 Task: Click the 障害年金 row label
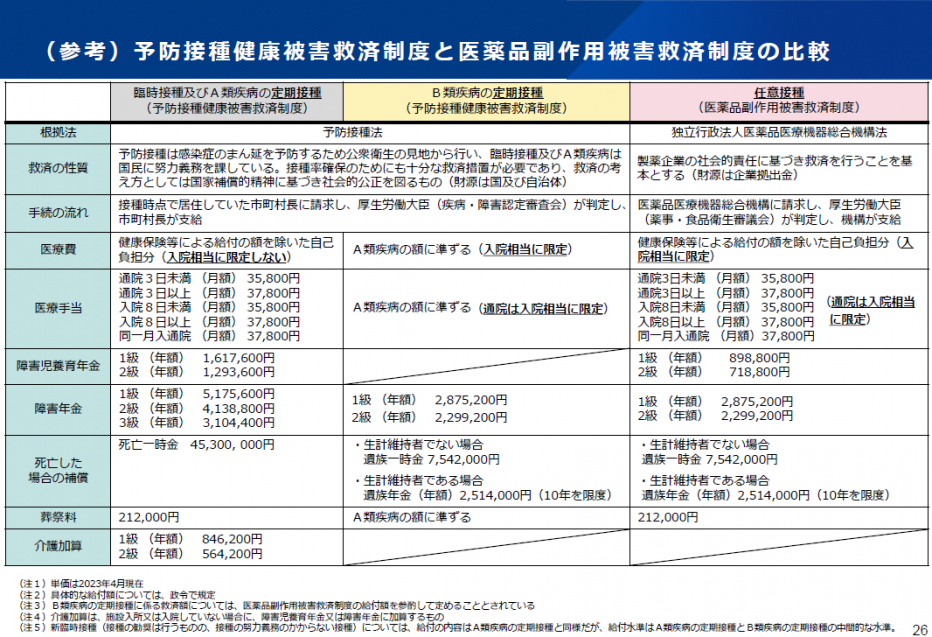(x=58, y=409)
